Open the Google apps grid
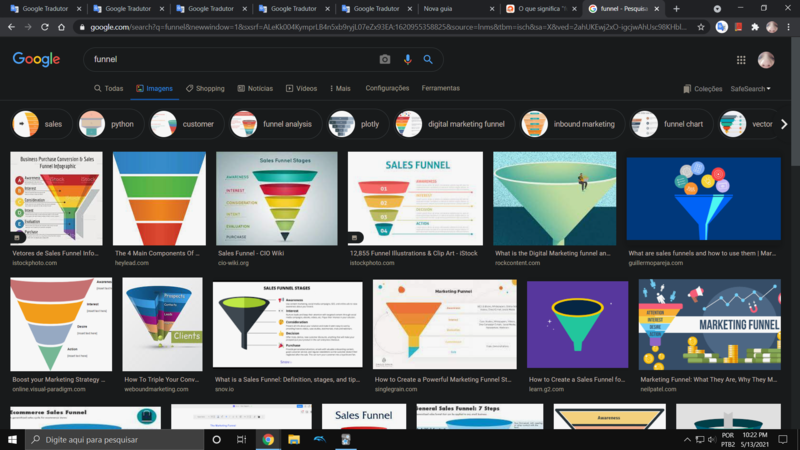 [741, 60]
